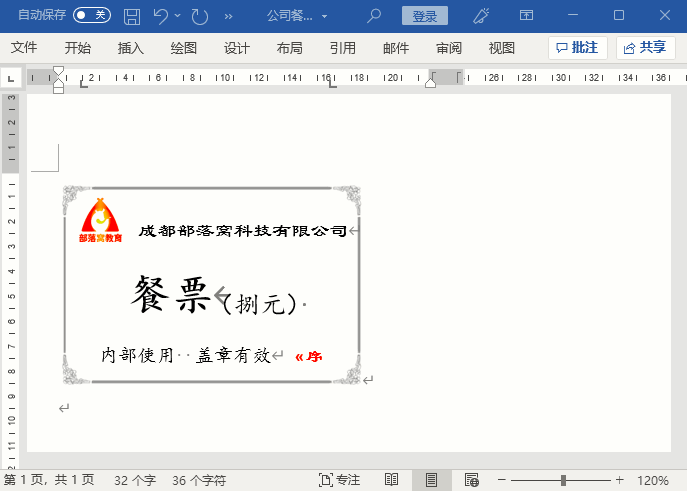Switch to Read Mode view icon
Viewport: 687px width, 491px height.
pyautogui.click(x=391, y=480)
